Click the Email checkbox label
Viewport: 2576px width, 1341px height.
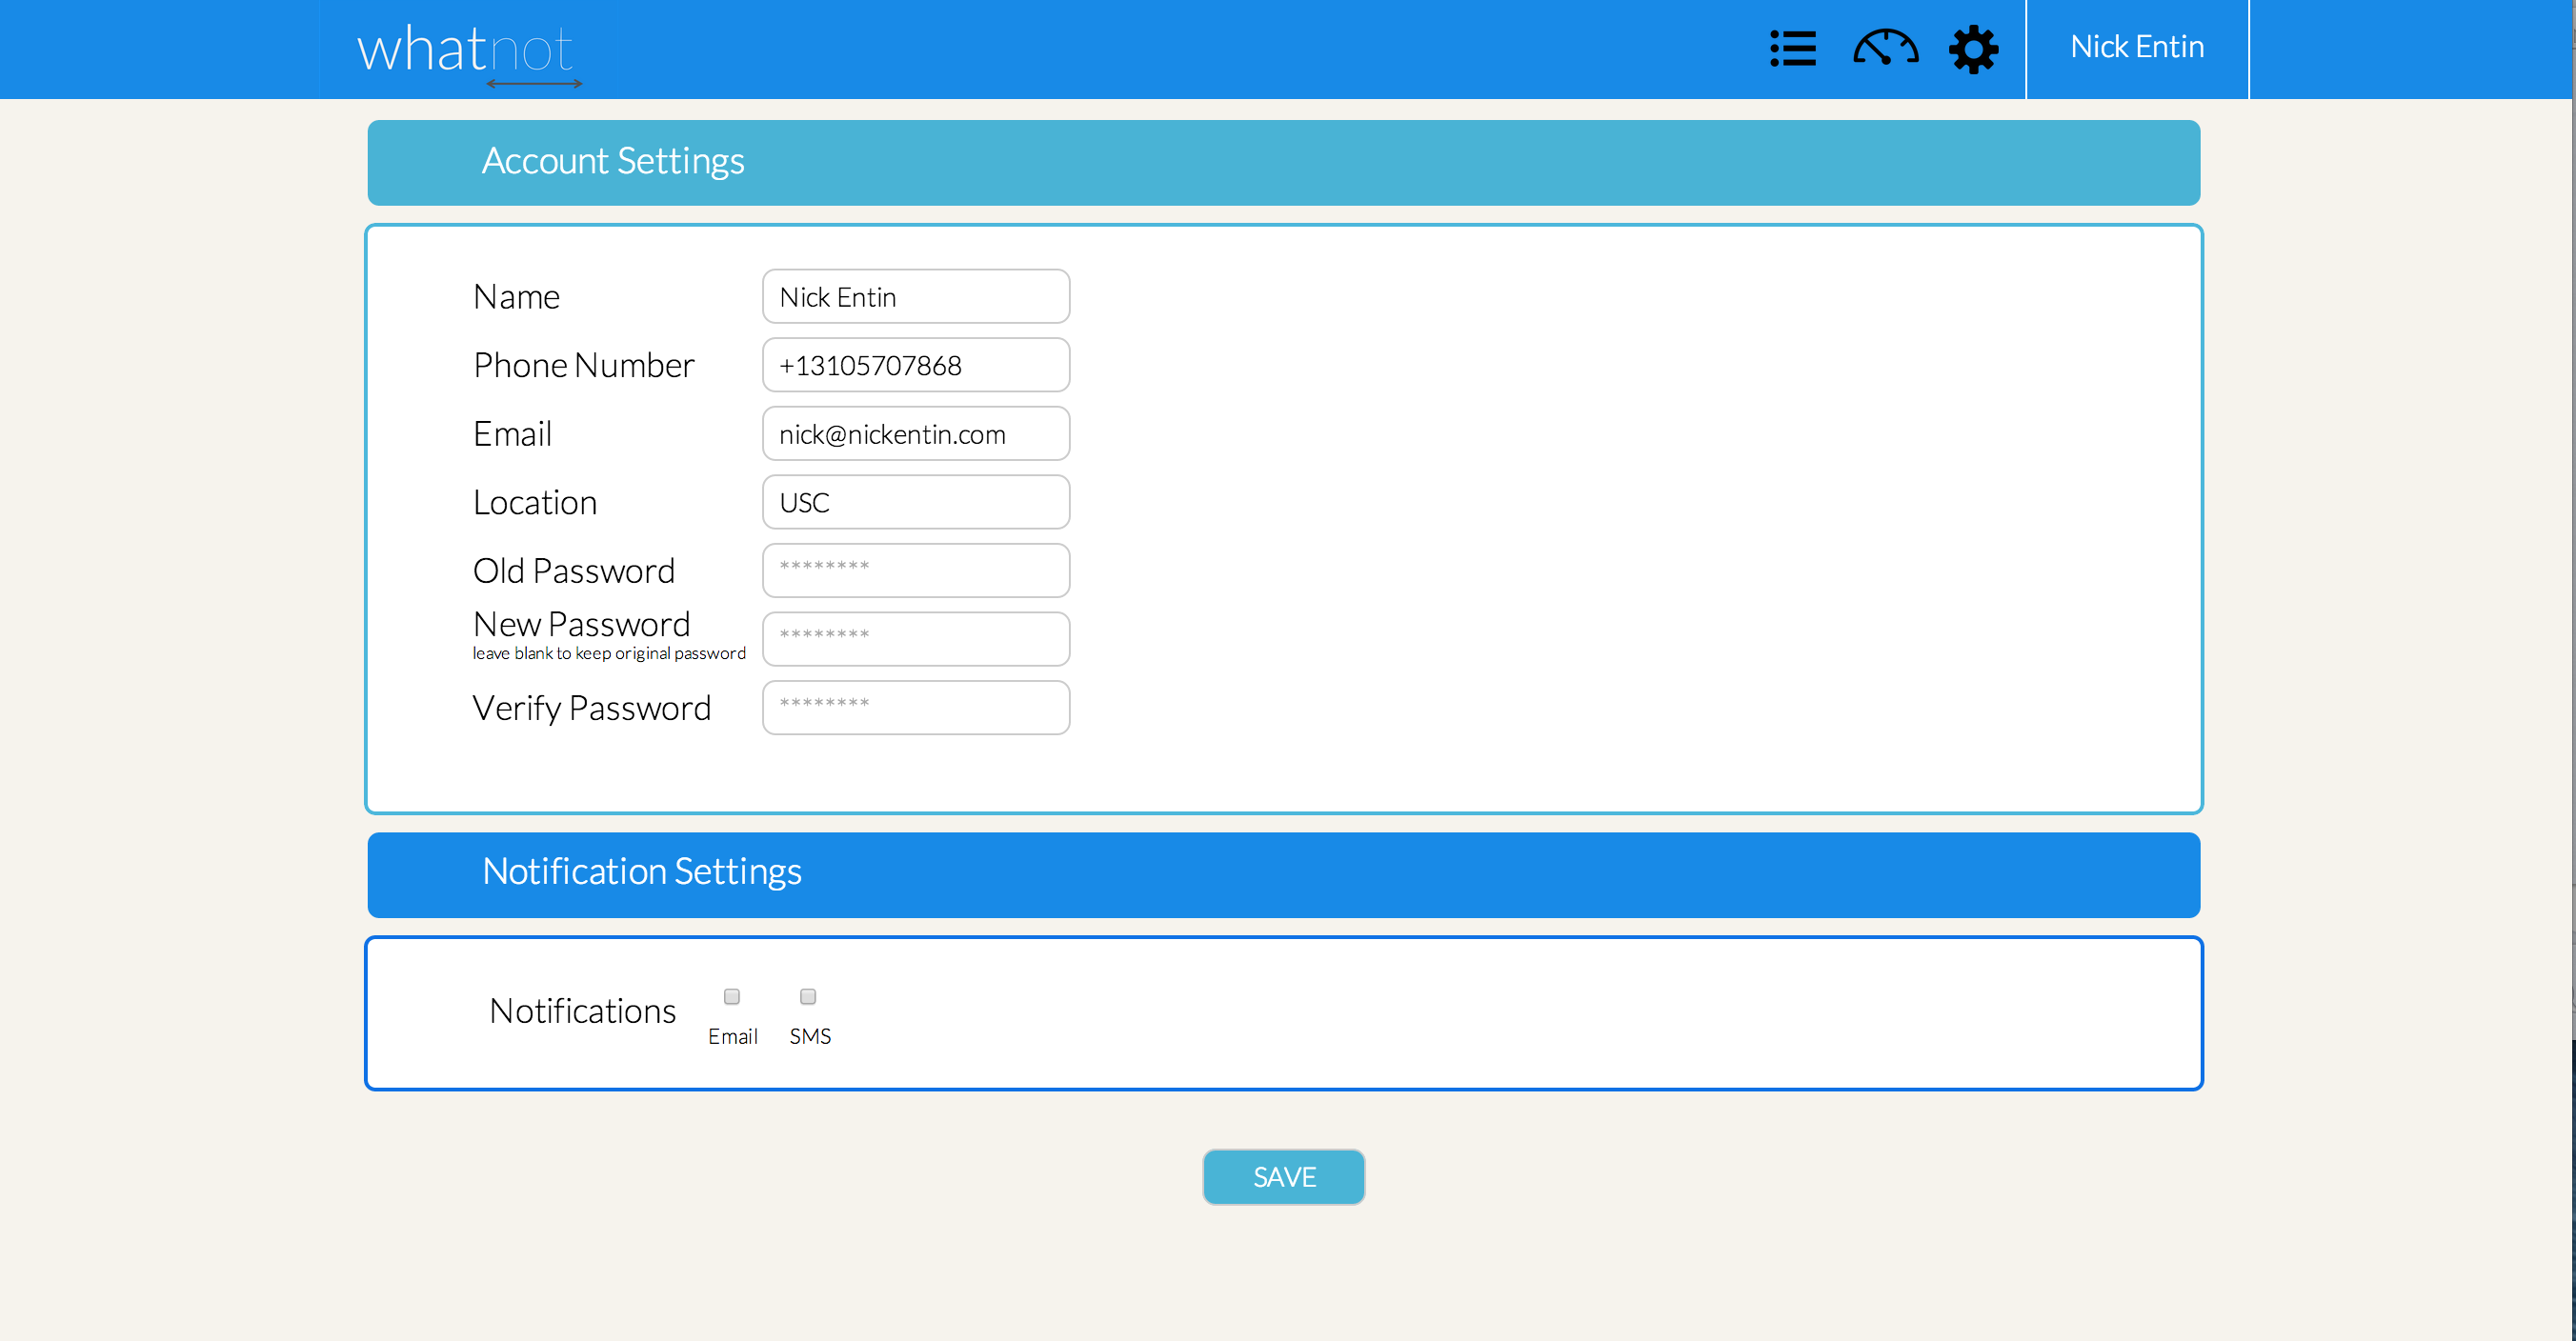pyautogui.click(x=733, y=1036)
